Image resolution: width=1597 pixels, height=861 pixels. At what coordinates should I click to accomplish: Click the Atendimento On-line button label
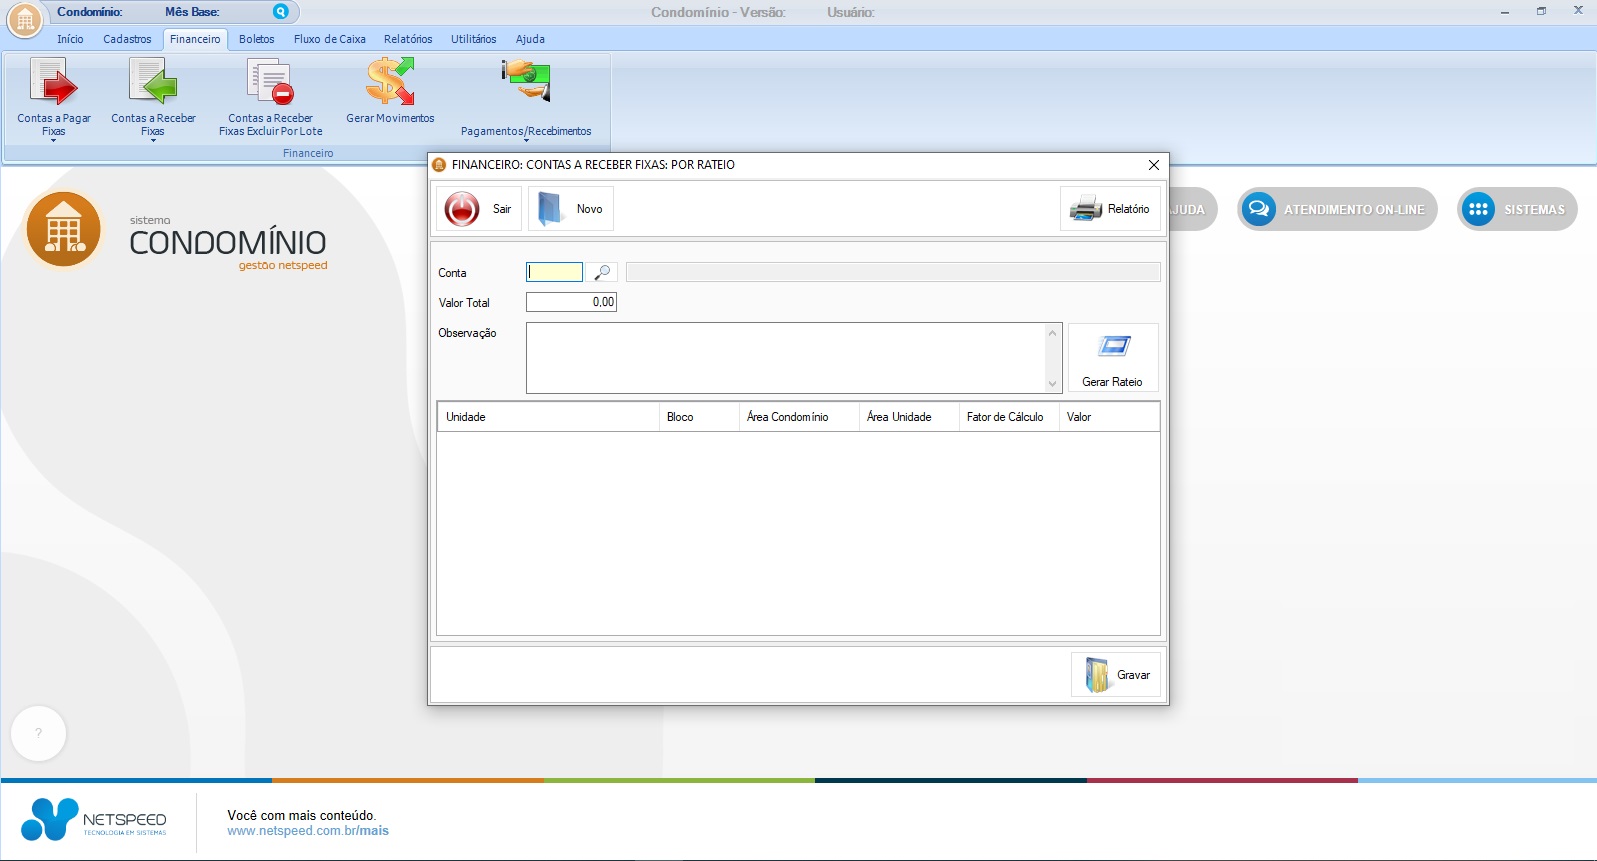(x=1354, y=210)
